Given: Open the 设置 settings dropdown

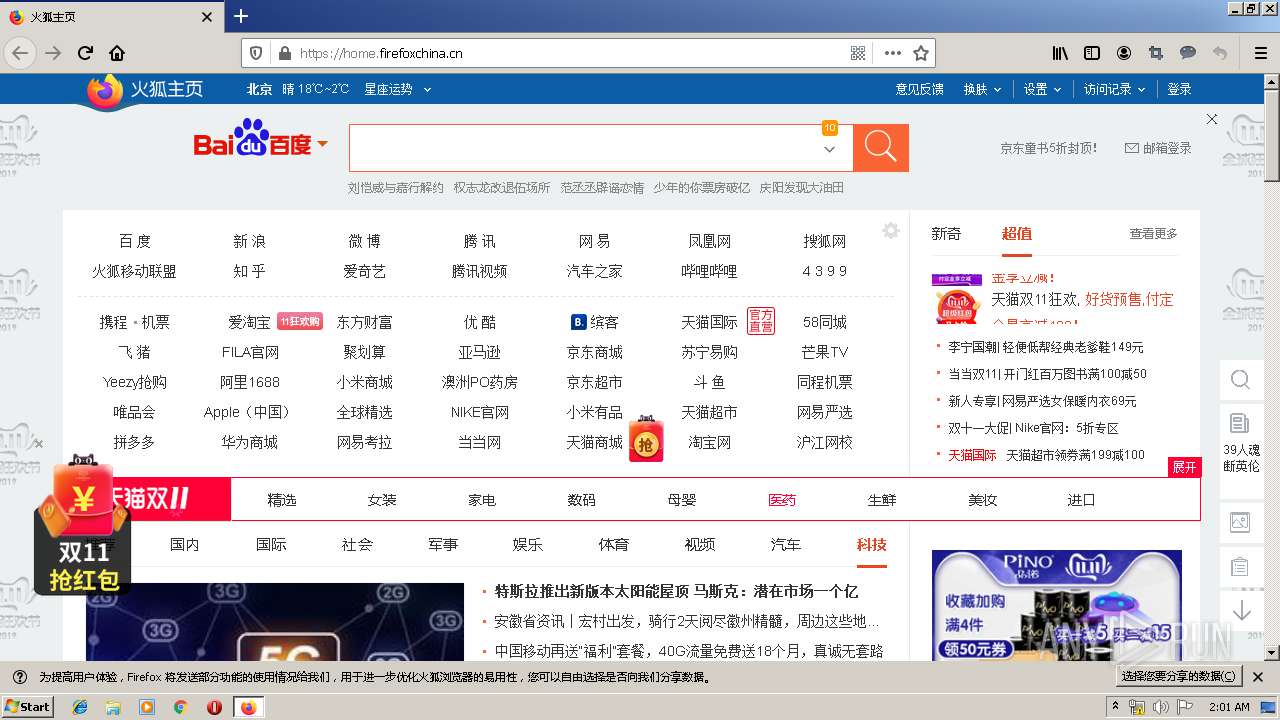Looking at the screenshot, I should click(1042, 89).
